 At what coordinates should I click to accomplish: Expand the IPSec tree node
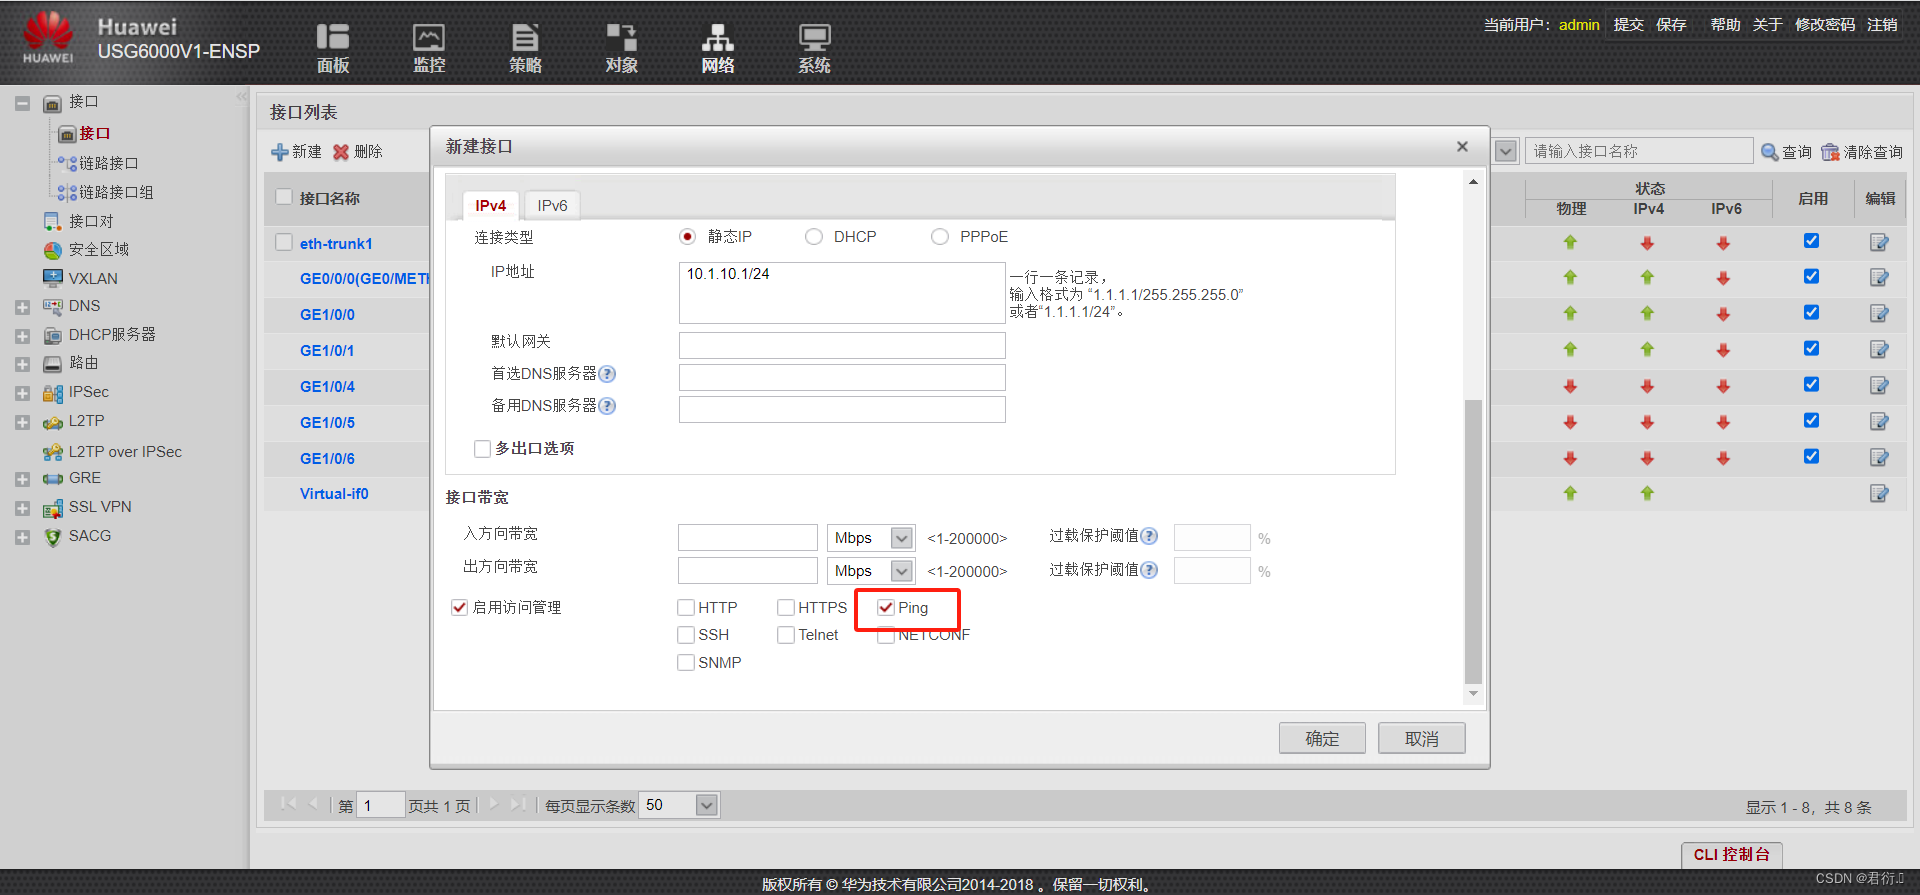click(22, 394)
